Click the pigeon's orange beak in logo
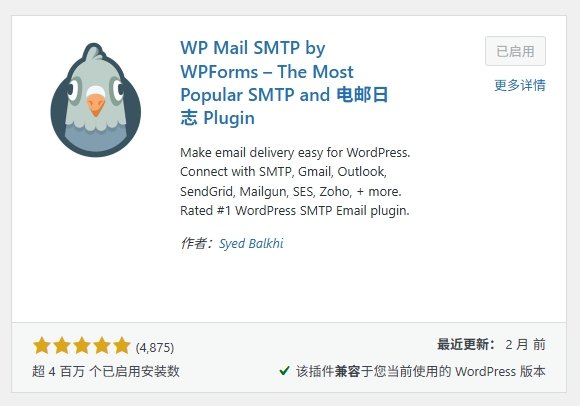This screenshot has width=580, height=406. tap(96, 105)
